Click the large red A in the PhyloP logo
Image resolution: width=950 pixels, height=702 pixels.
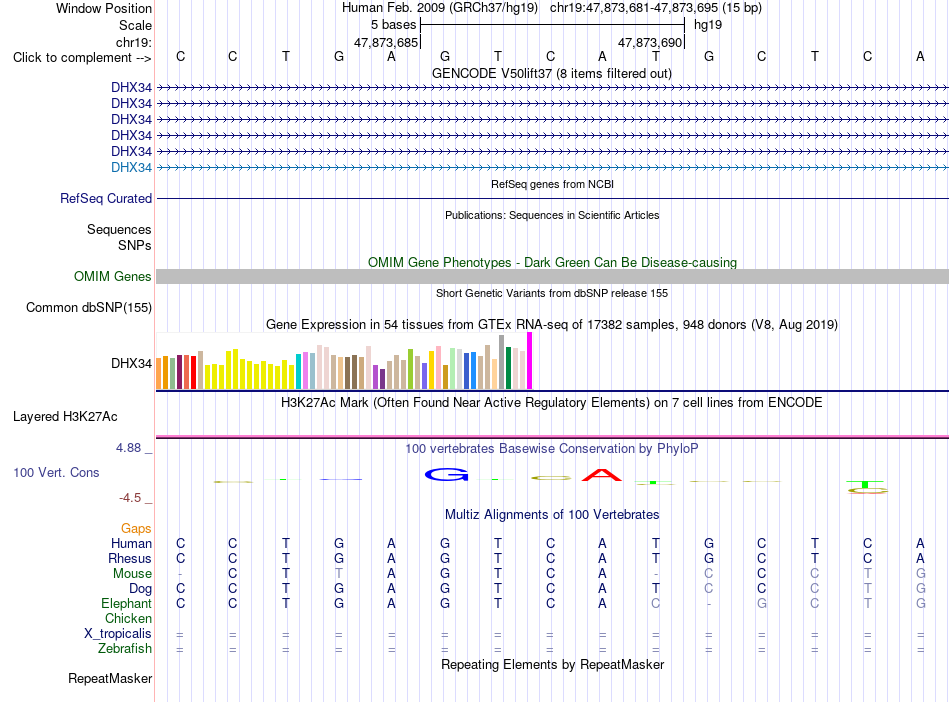(602, 475)
